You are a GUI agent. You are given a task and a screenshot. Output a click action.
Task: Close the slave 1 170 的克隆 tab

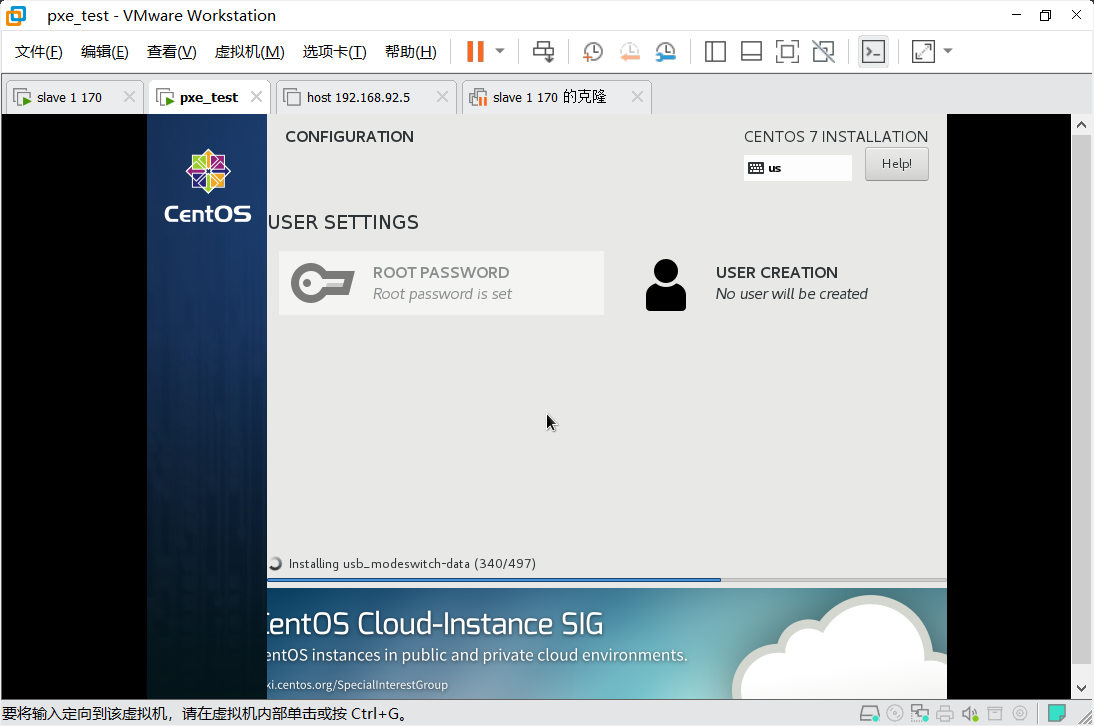coord(637,97)
